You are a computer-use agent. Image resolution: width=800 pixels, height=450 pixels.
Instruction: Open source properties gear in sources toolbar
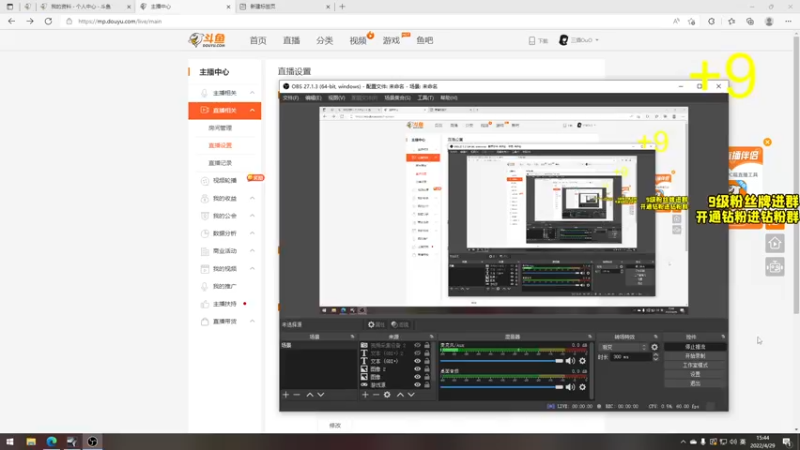(387, 395)
